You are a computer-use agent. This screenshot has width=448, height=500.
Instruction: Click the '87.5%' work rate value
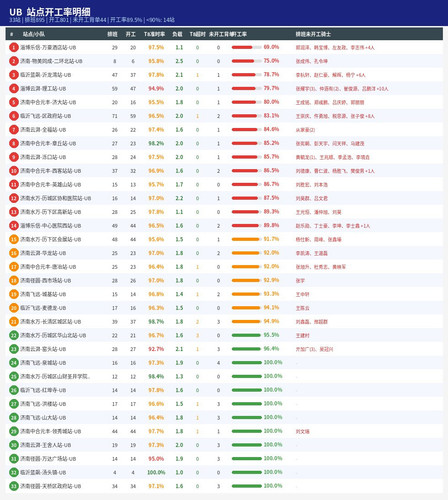[x=271, y=198]
